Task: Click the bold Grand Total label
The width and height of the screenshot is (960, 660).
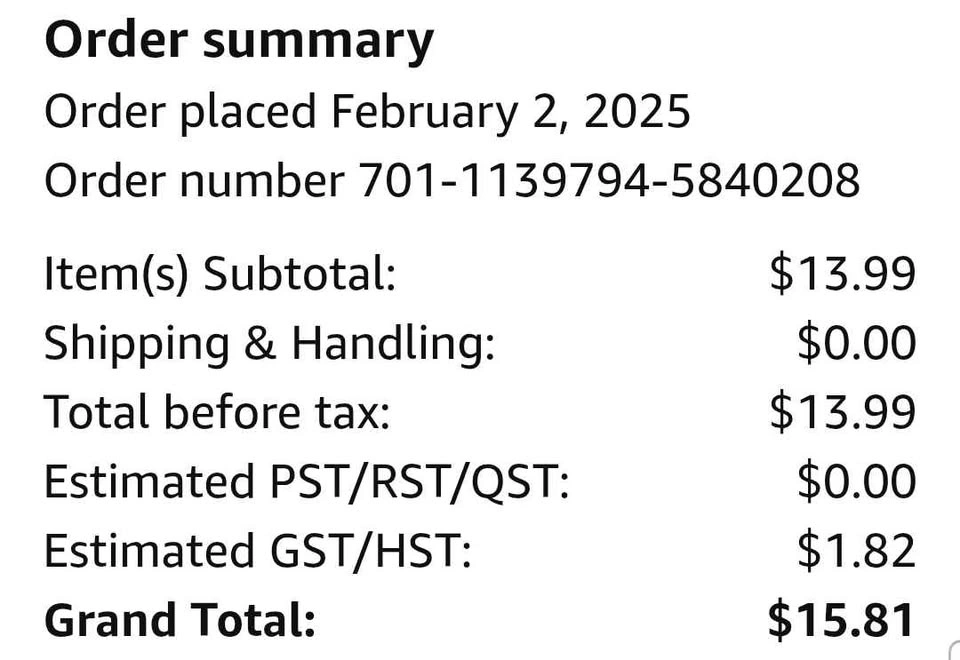Action: click(x=180, y=620)
